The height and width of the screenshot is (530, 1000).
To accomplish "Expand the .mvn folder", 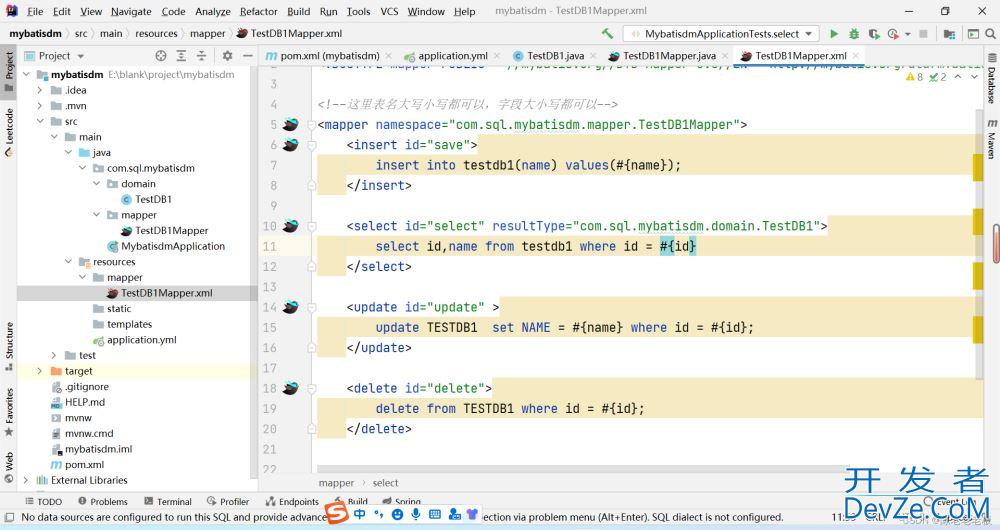I will point(40,106).
